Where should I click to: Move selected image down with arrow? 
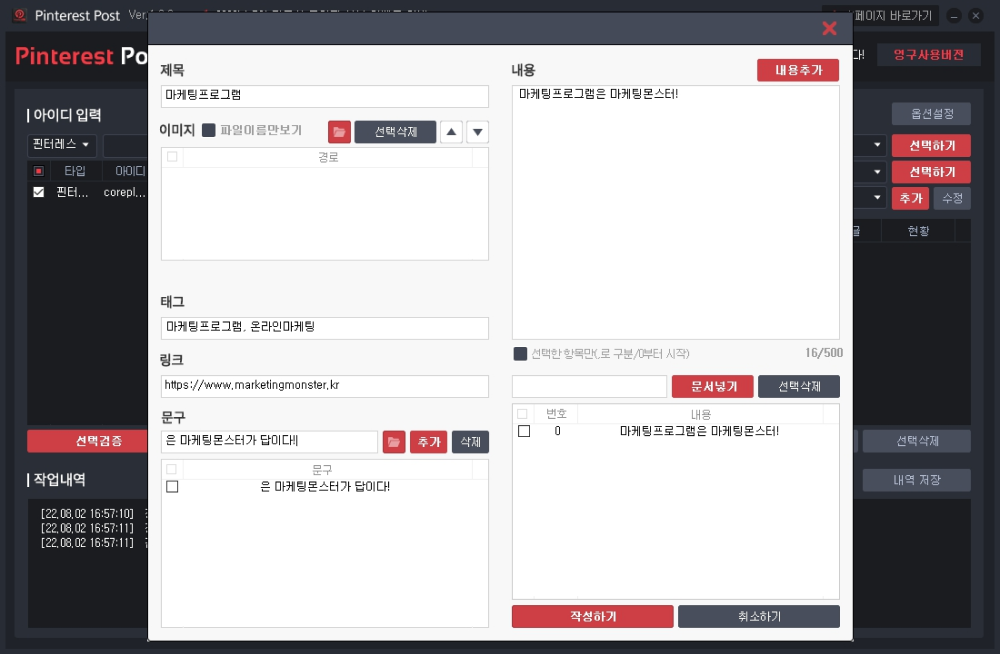click(478, 132)
